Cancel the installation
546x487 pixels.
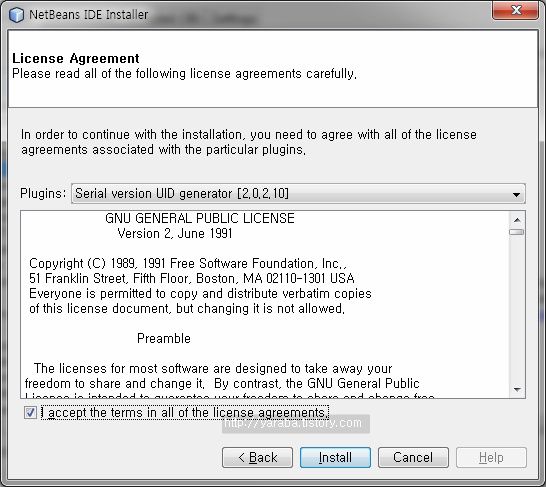pos(413,457)
